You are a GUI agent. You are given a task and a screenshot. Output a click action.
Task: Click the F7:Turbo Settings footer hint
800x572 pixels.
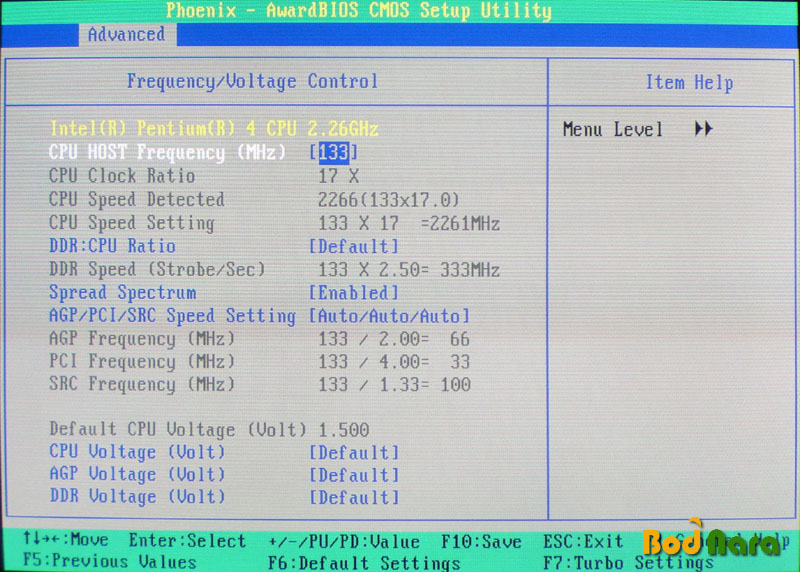click(x=628, y=562)
